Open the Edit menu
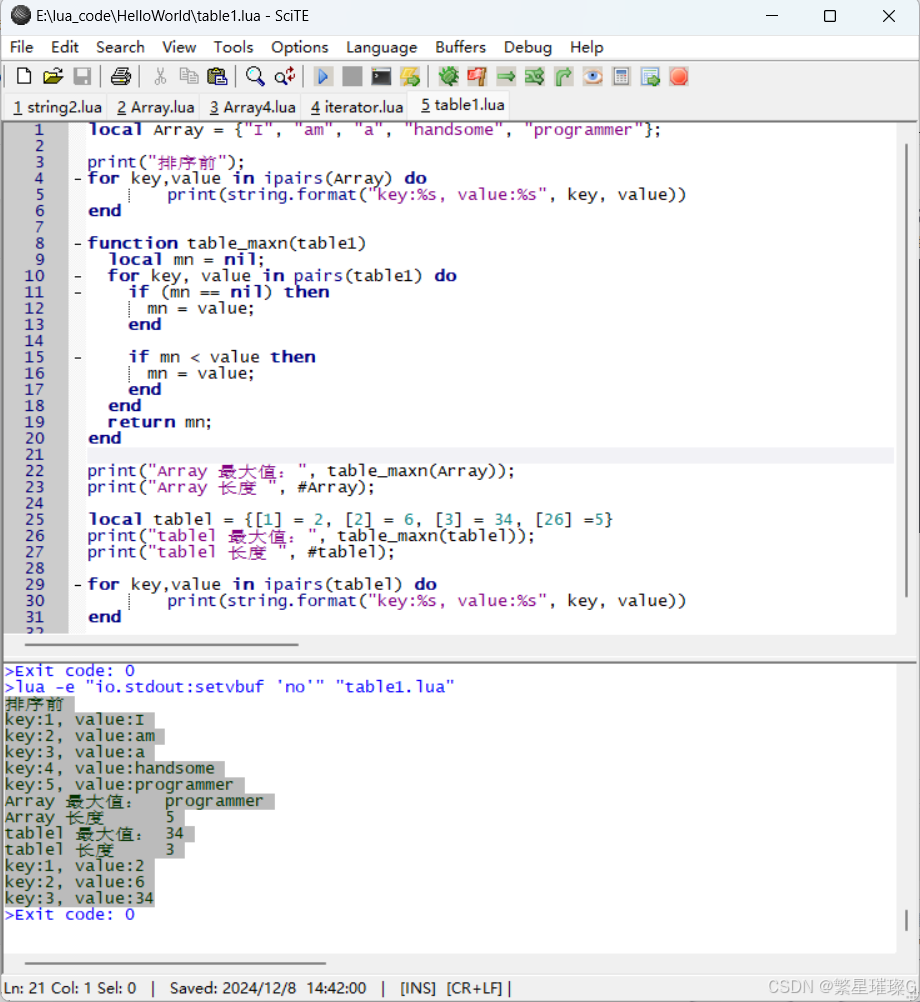 point(65,47)
